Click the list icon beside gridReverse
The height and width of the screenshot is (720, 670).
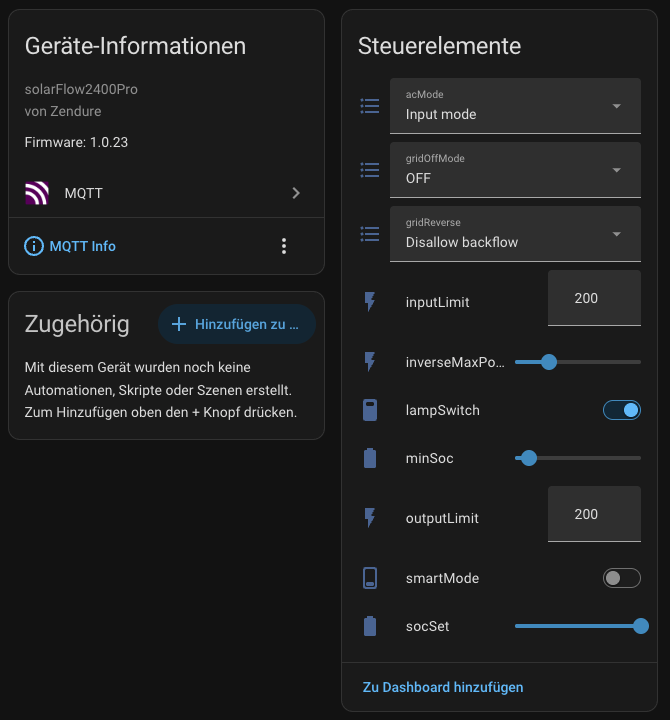pyautogui.click(x=370, y=234)
